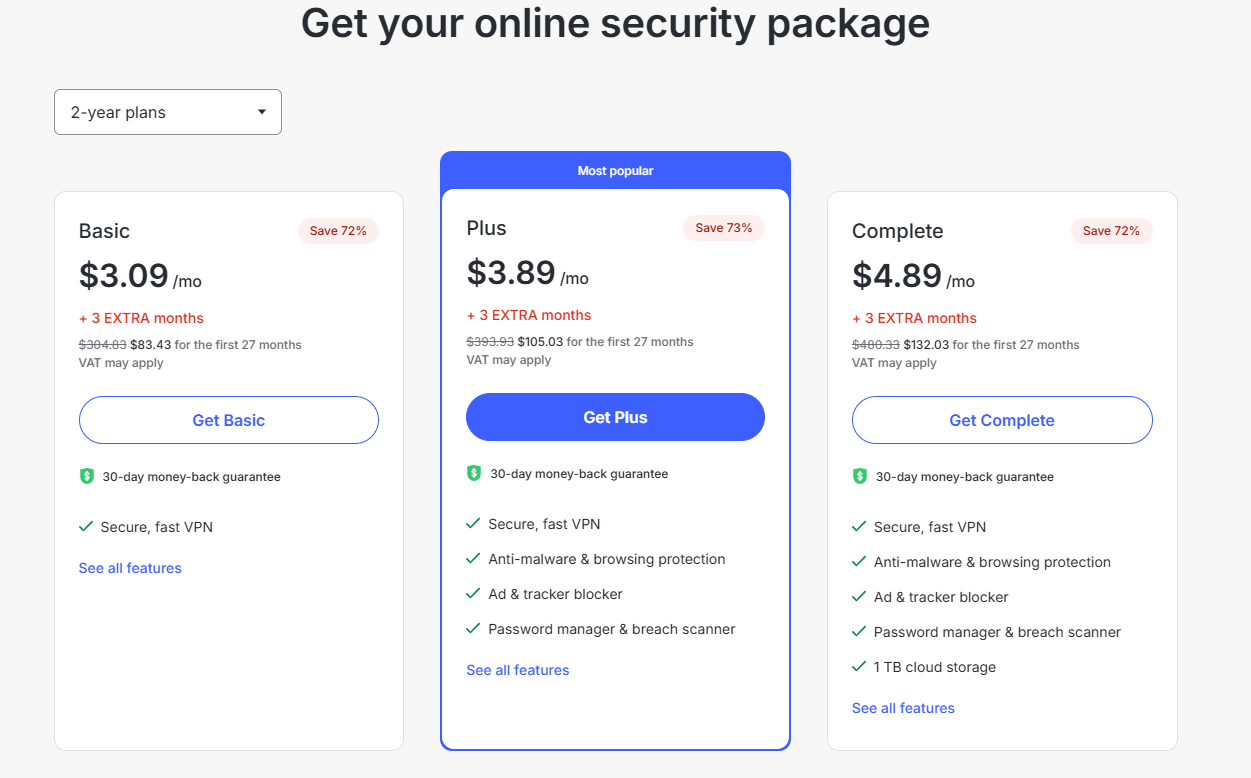Click the Most popular banner on Plus
The height and width of the screenshot is (778, 1251).
615,170
